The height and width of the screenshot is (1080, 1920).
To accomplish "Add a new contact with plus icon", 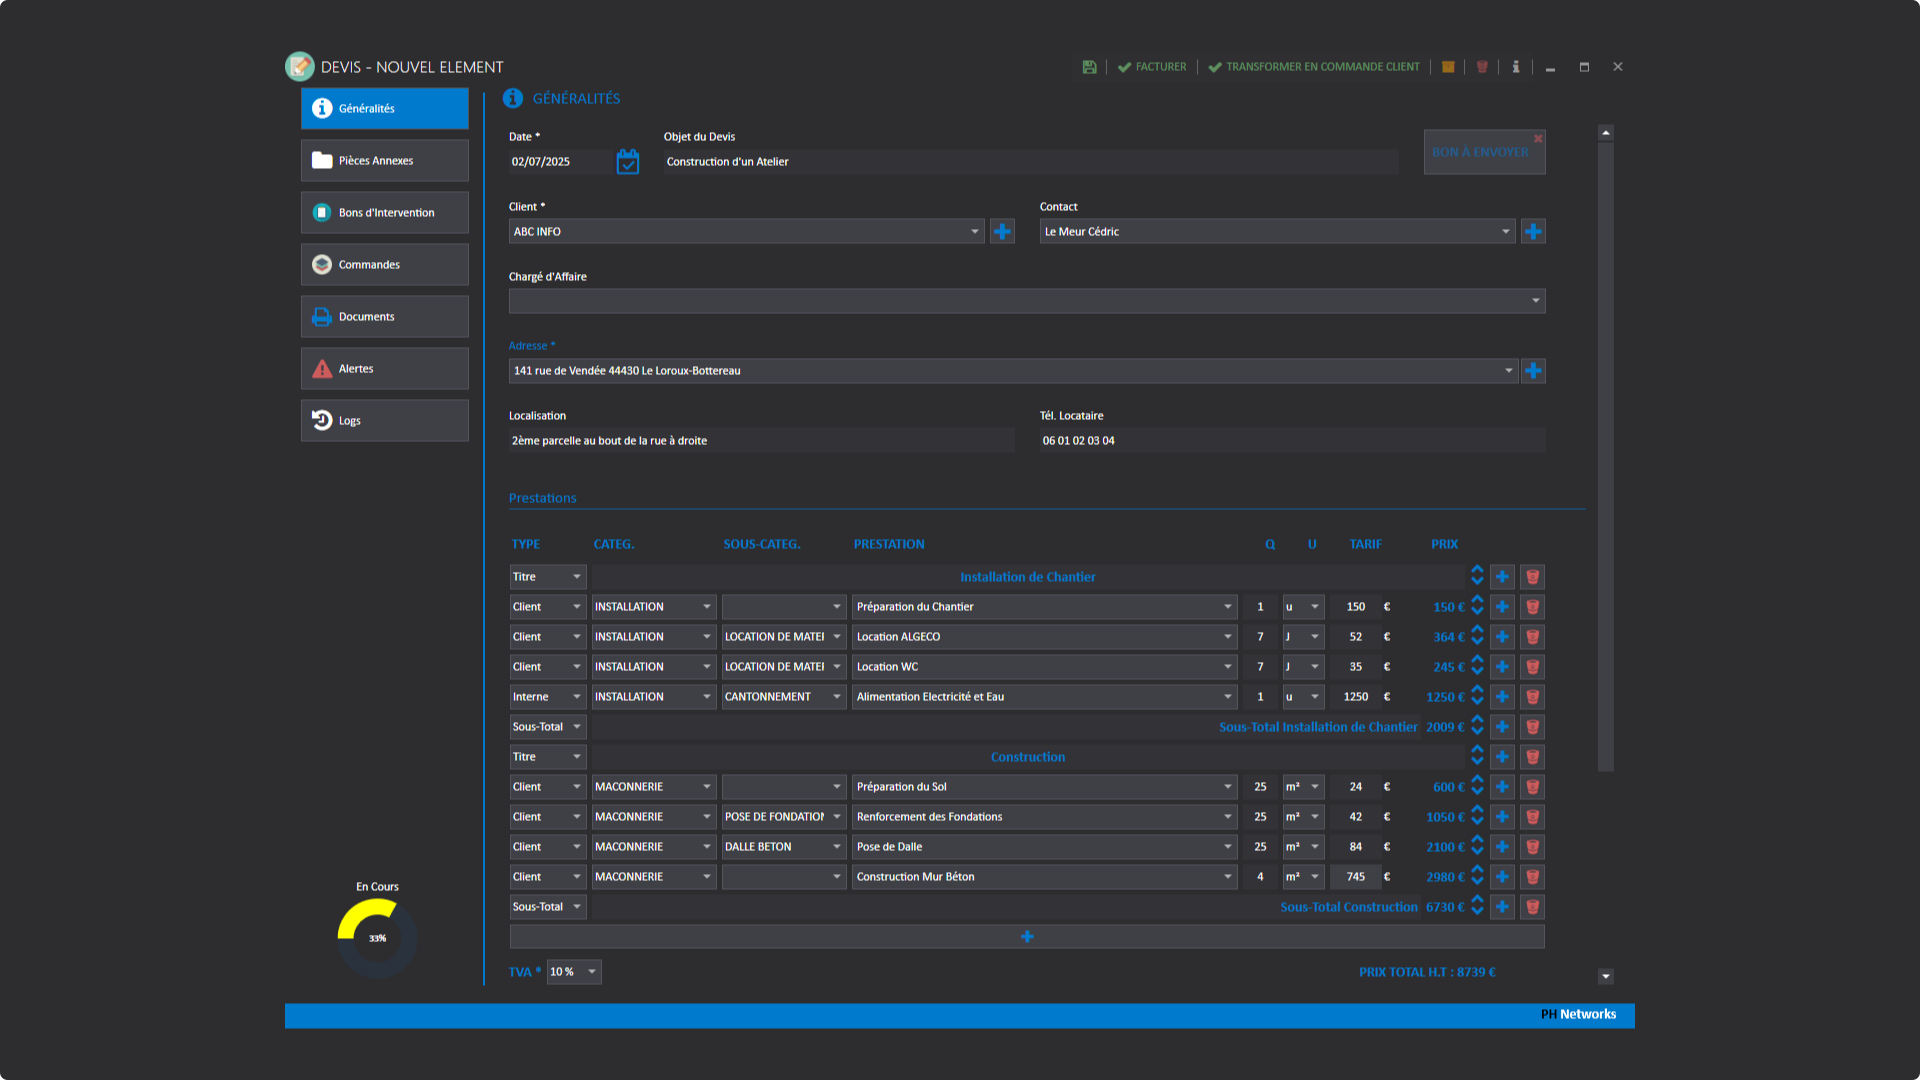I will [x=1533, y=232].
